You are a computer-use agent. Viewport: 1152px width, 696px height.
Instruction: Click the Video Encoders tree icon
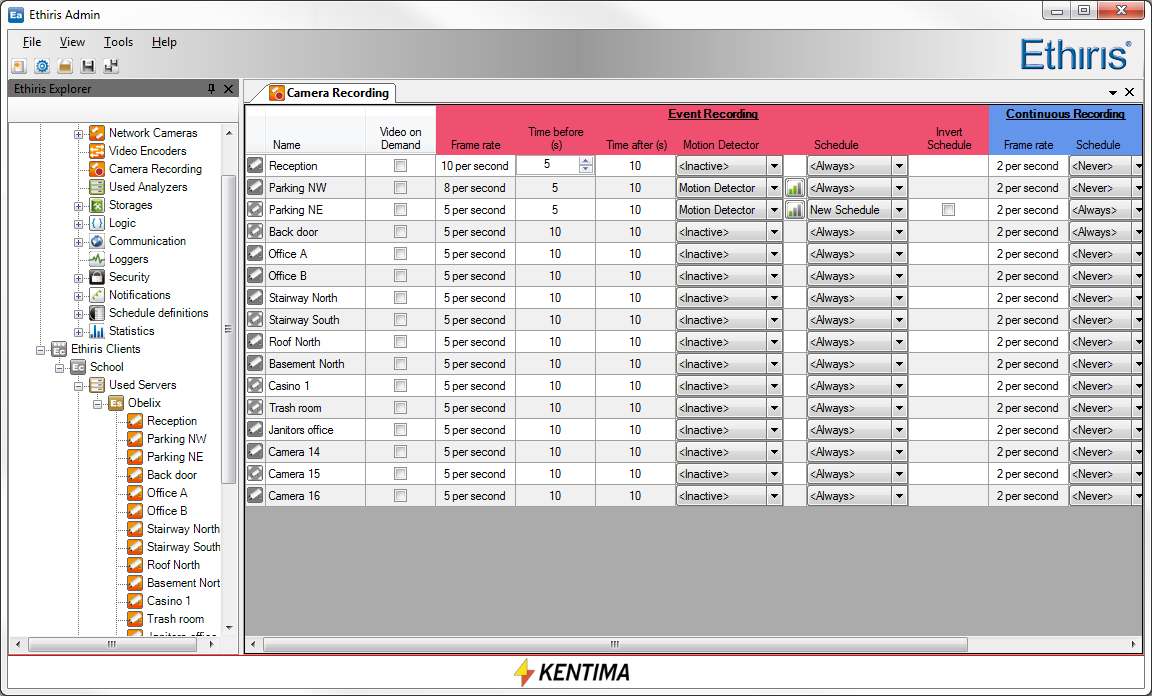tap(97, 151)
